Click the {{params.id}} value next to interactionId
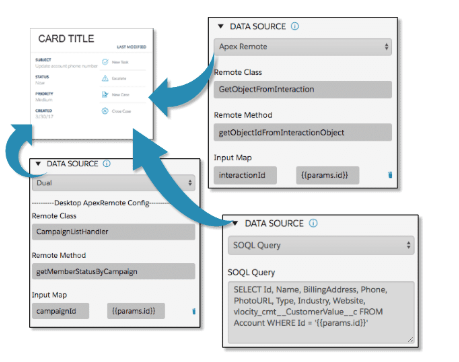Viewport: 459px width, 362px height. point(328,175)
